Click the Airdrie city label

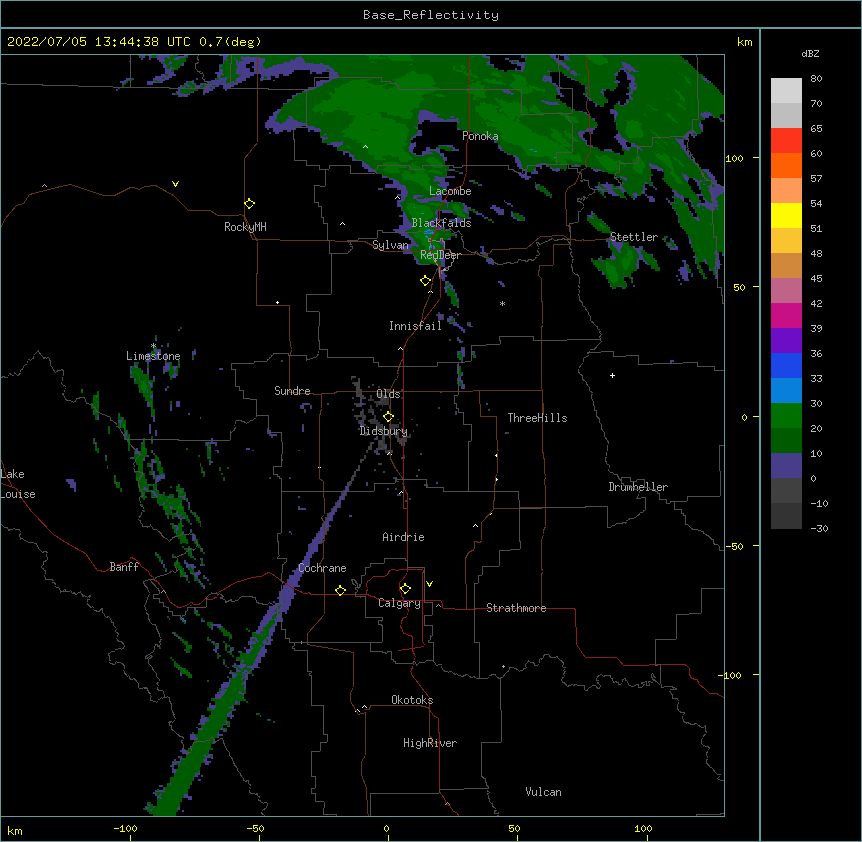coord(403,537)
